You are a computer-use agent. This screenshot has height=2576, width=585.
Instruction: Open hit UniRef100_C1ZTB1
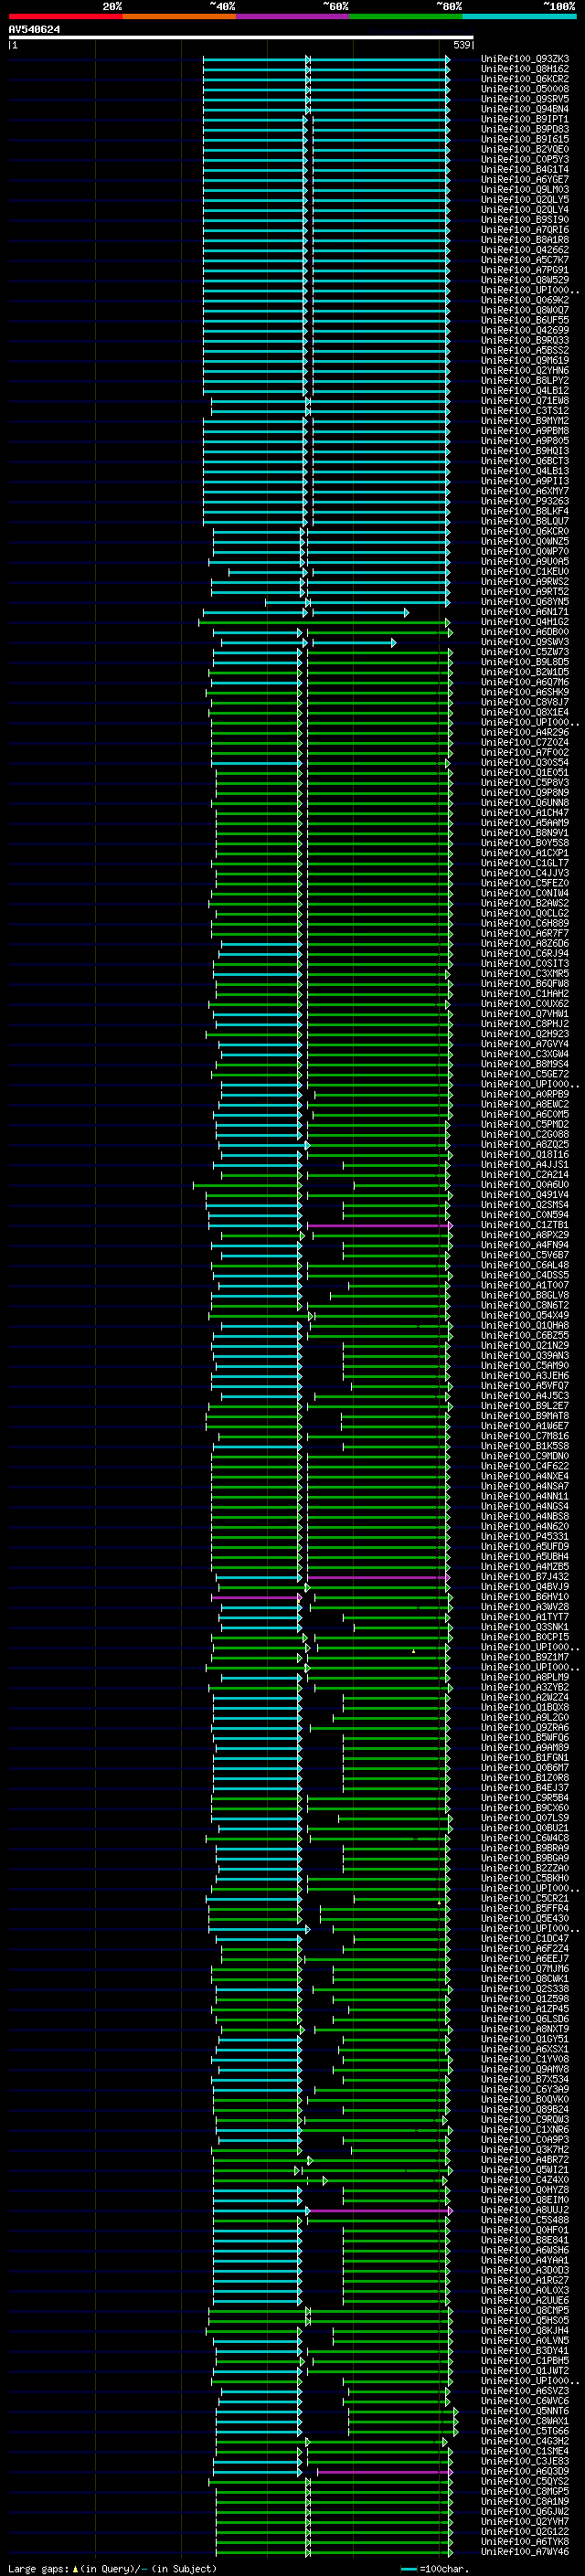coord(525,1225)
